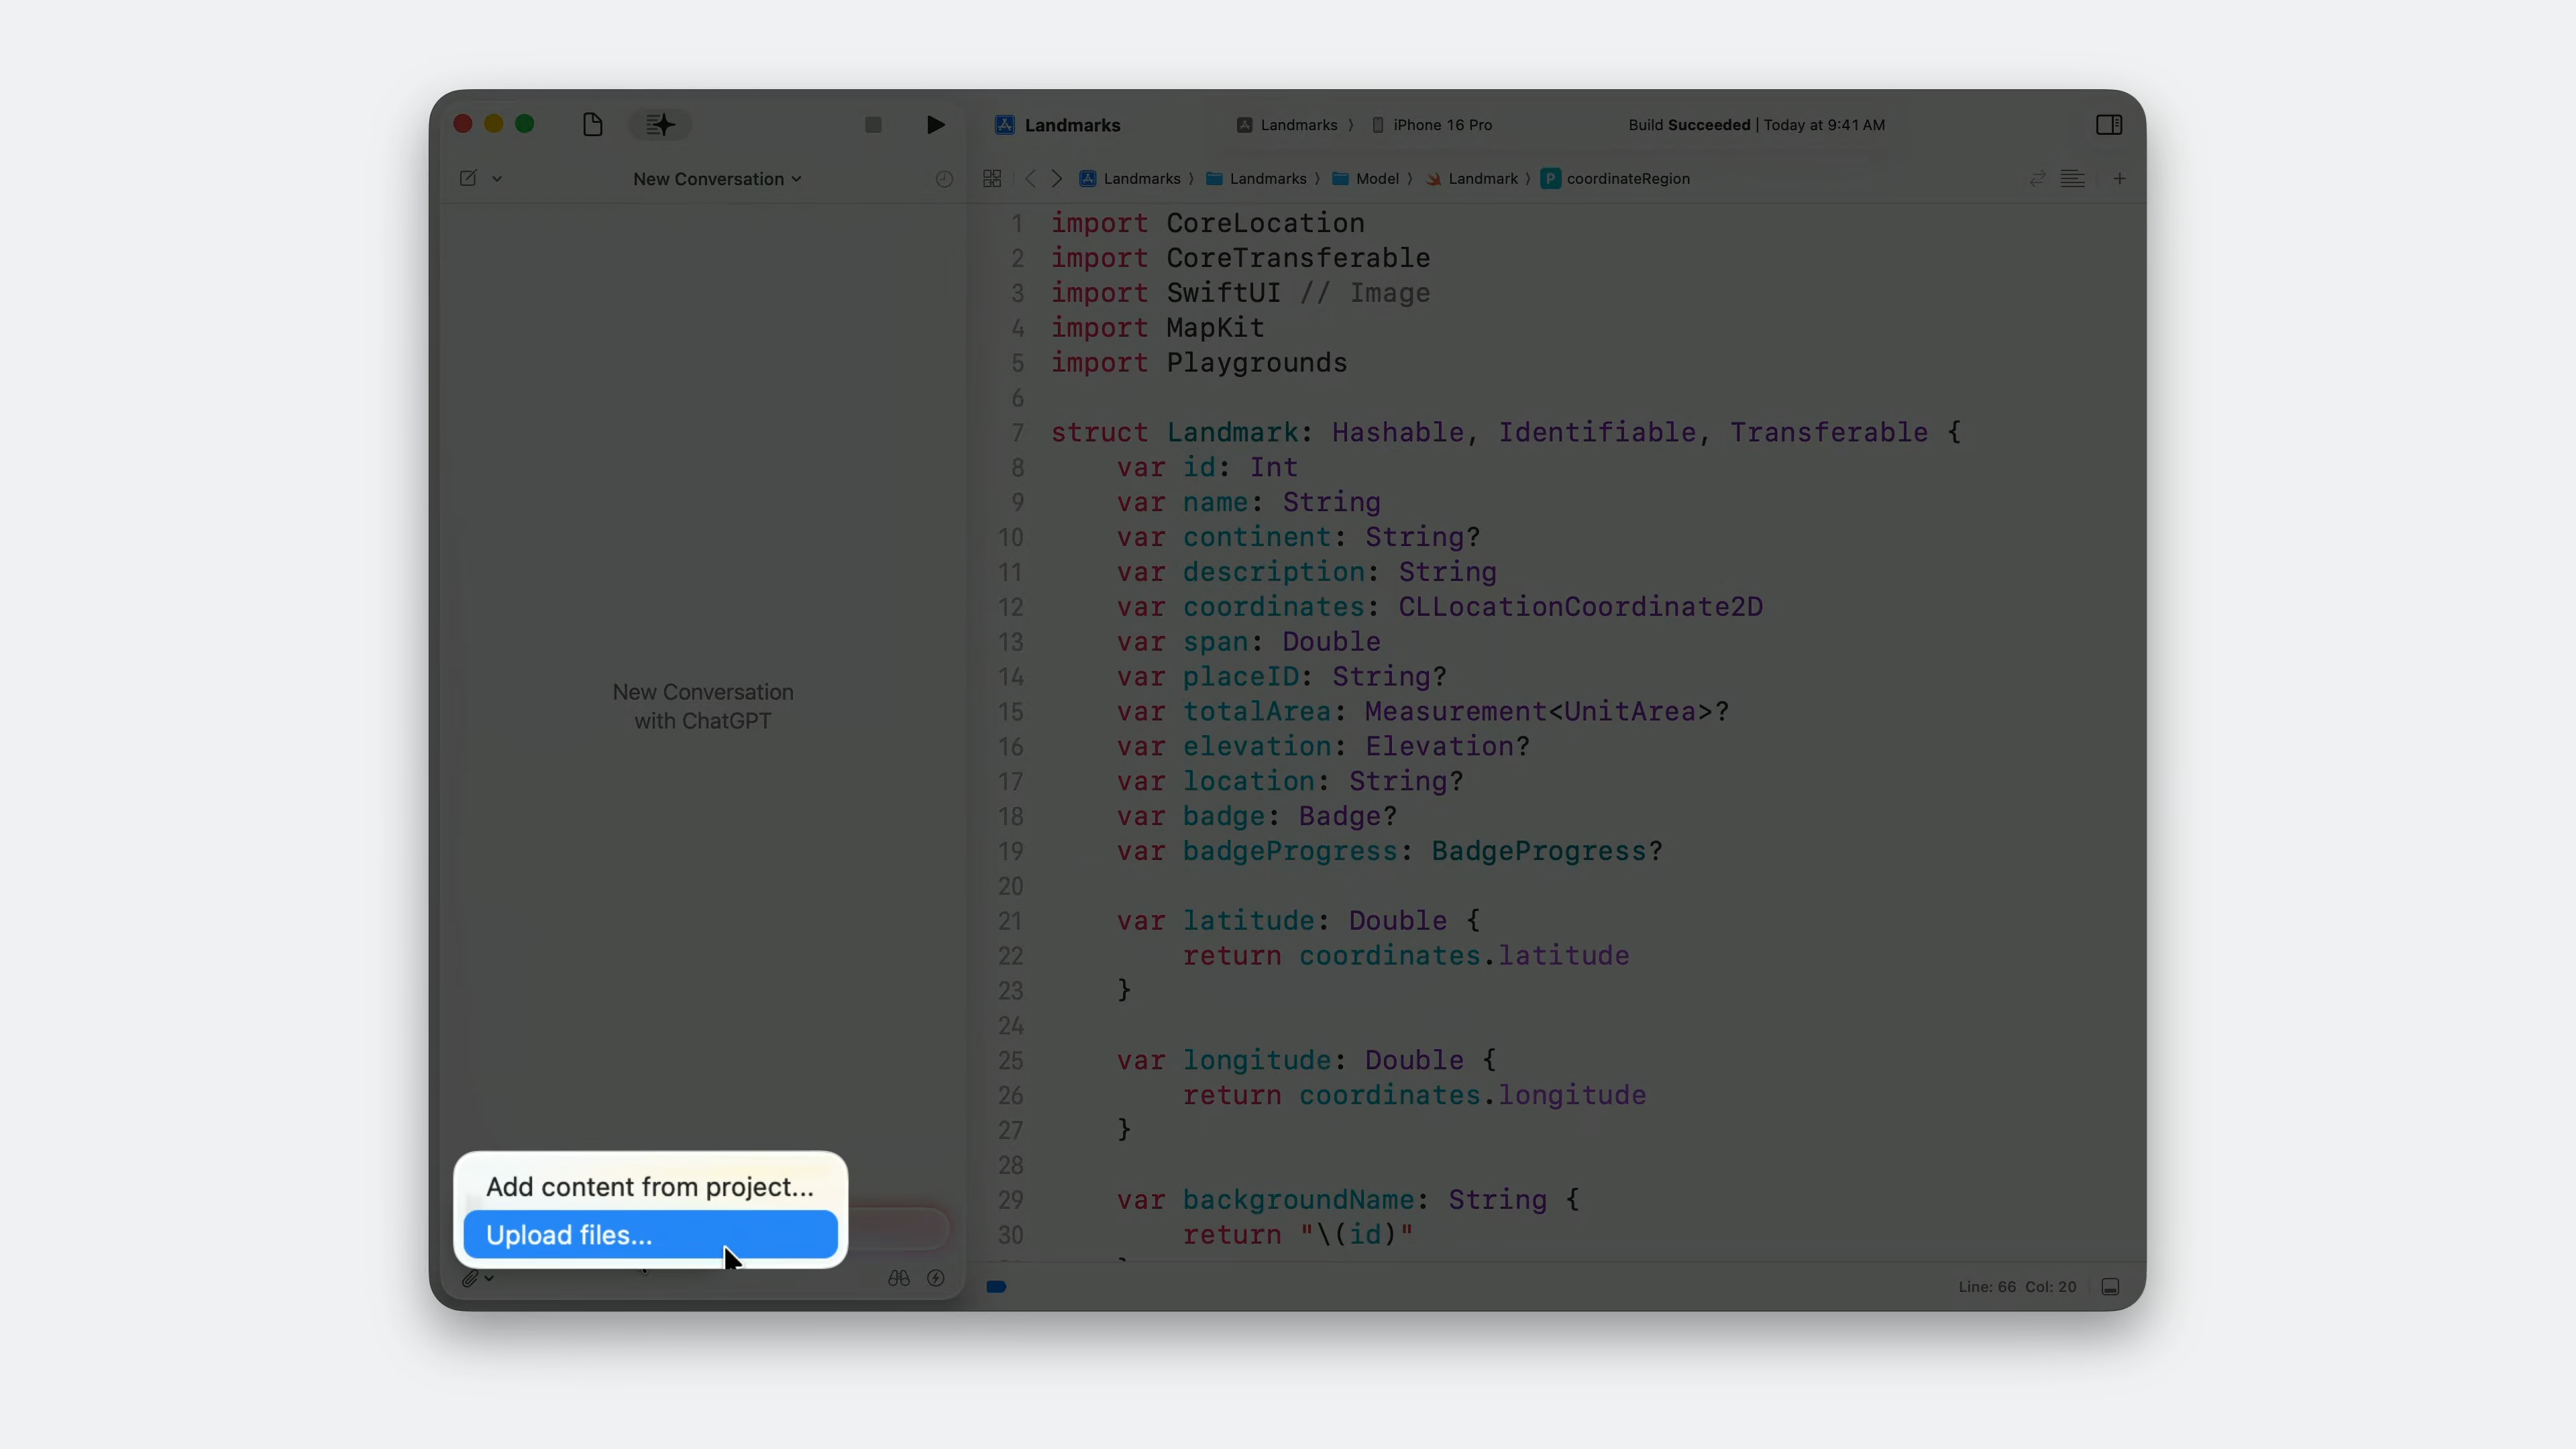The image size is (2576, 1449).
Task: Open conversation history clock icon
Action: [944, 179]
